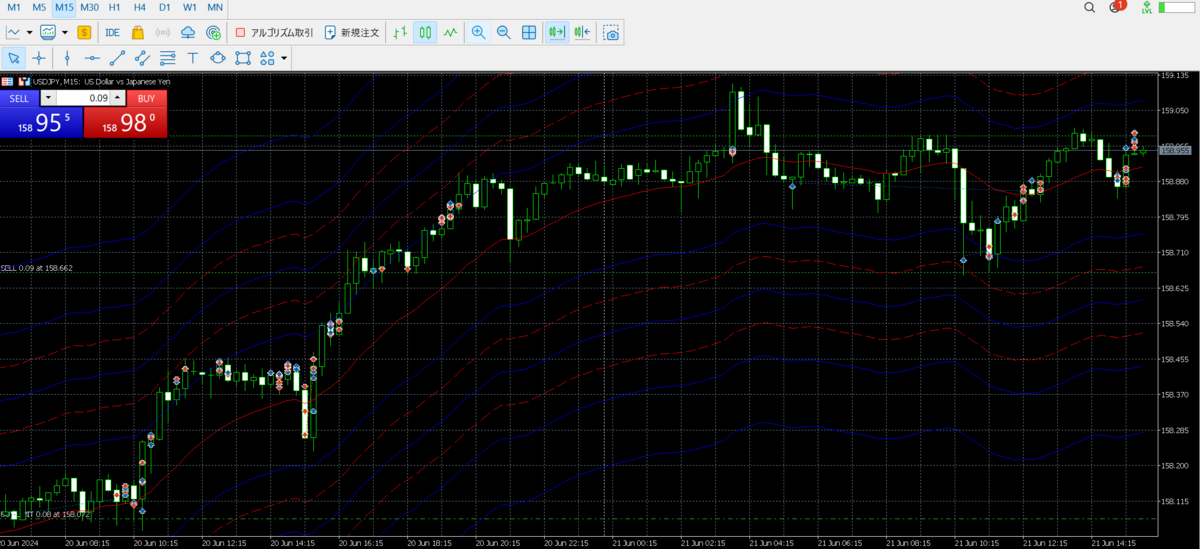Open the VPS cloud hosting icon

click(188, 32)
